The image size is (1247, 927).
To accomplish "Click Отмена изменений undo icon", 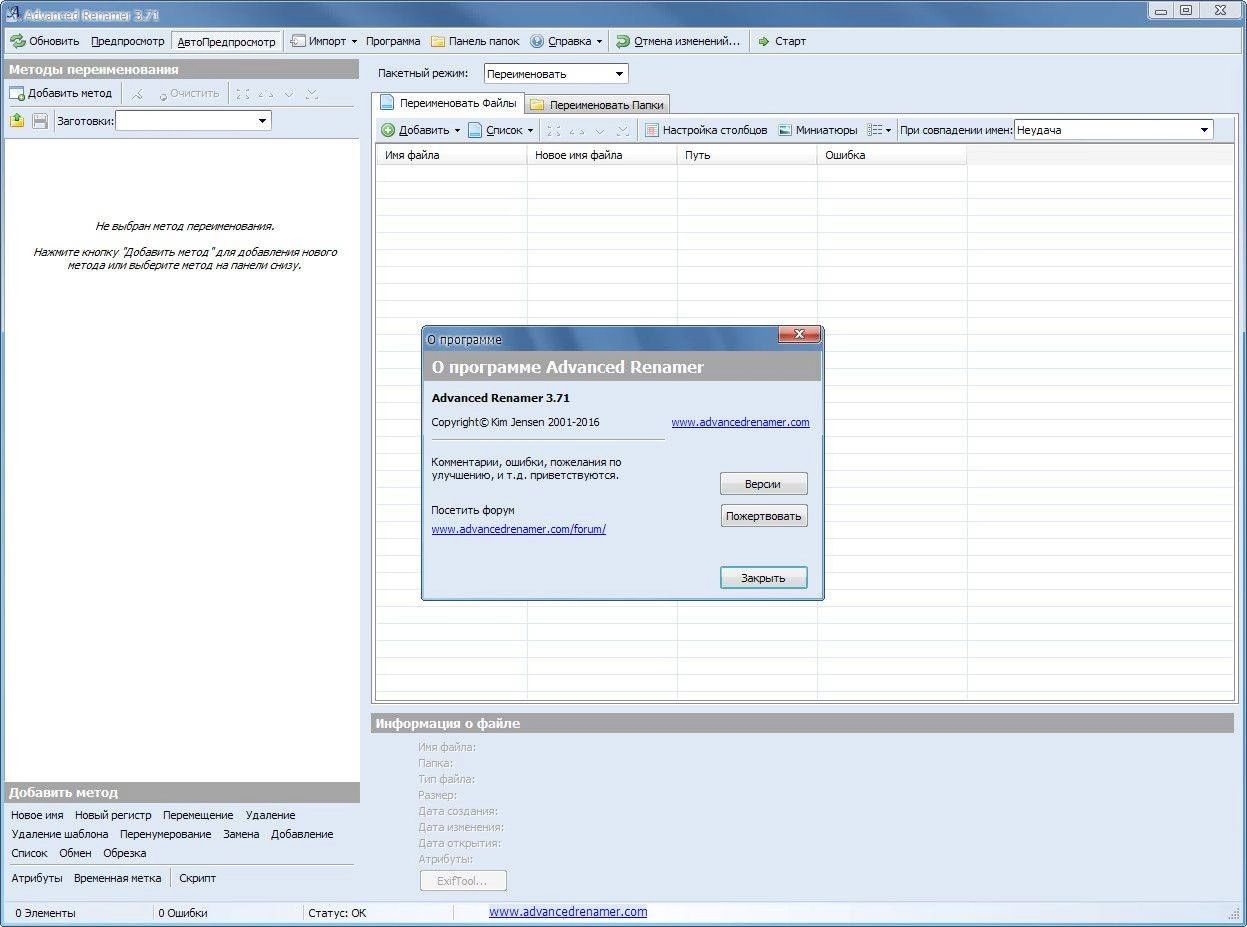I will [623, 41].
